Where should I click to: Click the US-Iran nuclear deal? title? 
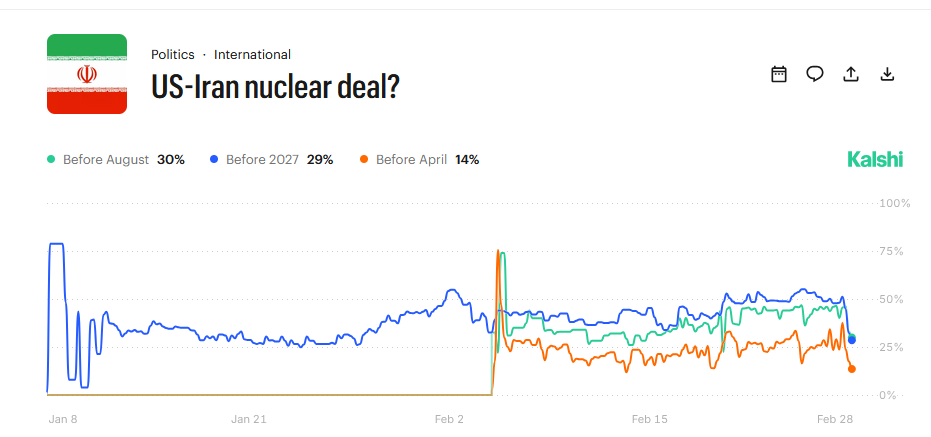(x=275, y=87)
